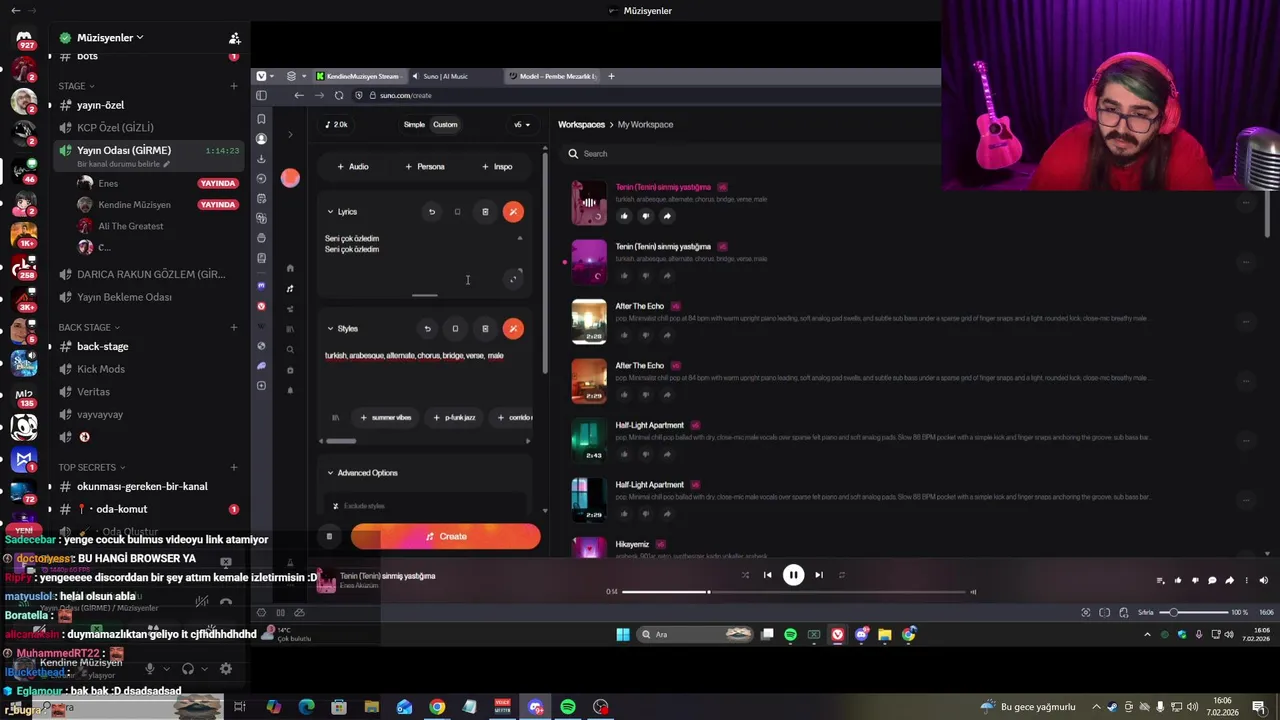This screenshot has height=720, width=1280.
Task: Click the orange magic wand button in Lyrics
Action: (x=513, y=212)
